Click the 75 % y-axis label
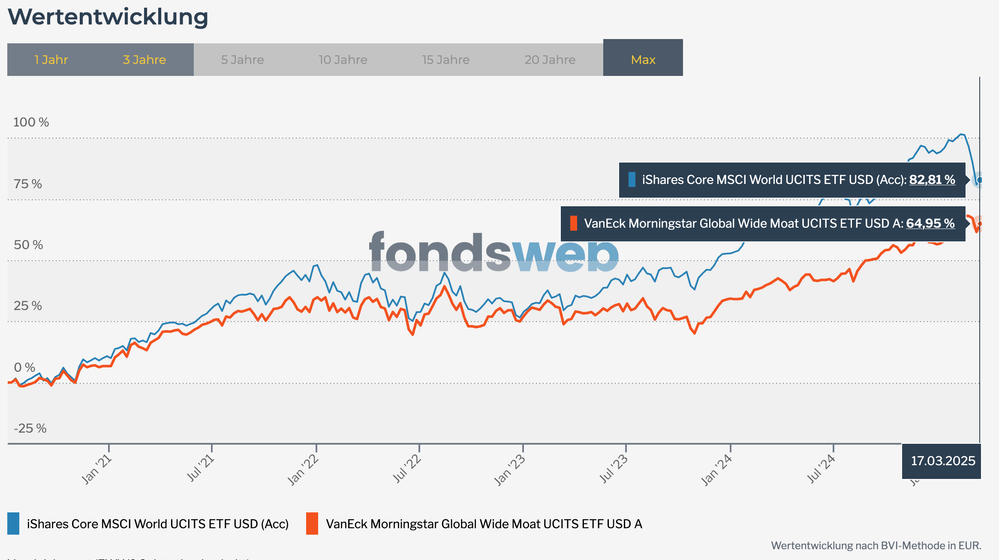 [x=28, y=184]
